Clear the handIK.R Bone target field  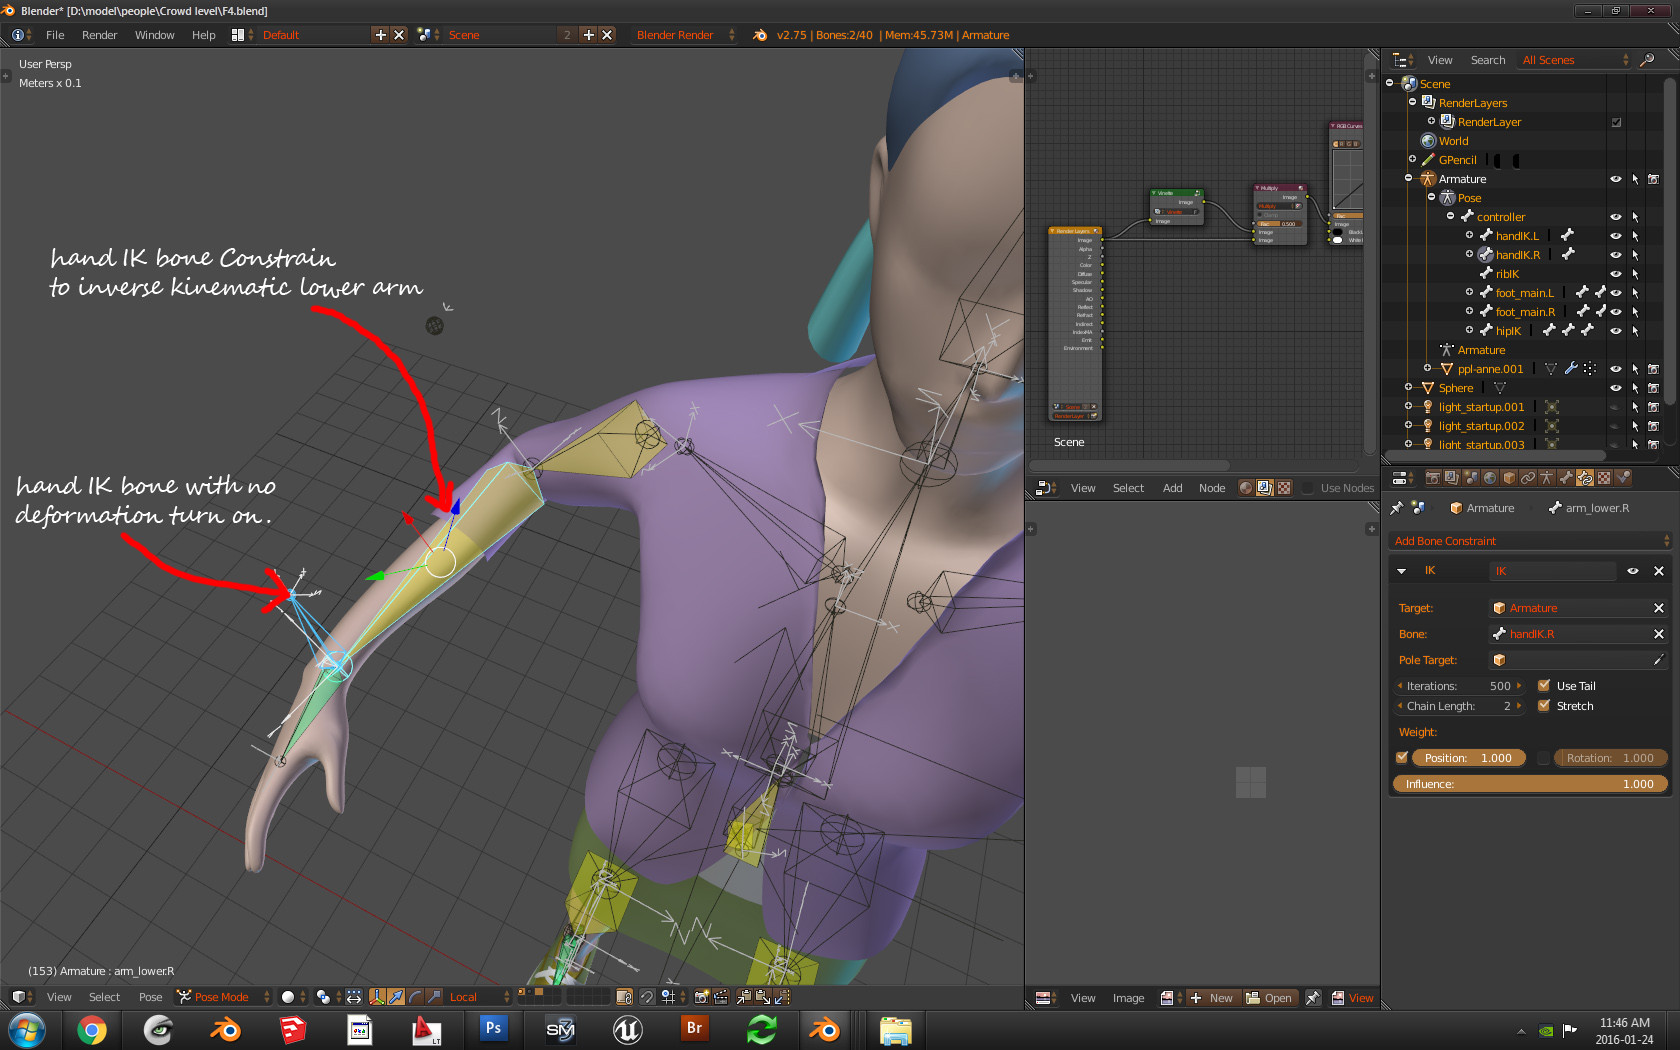(1659, 633)
